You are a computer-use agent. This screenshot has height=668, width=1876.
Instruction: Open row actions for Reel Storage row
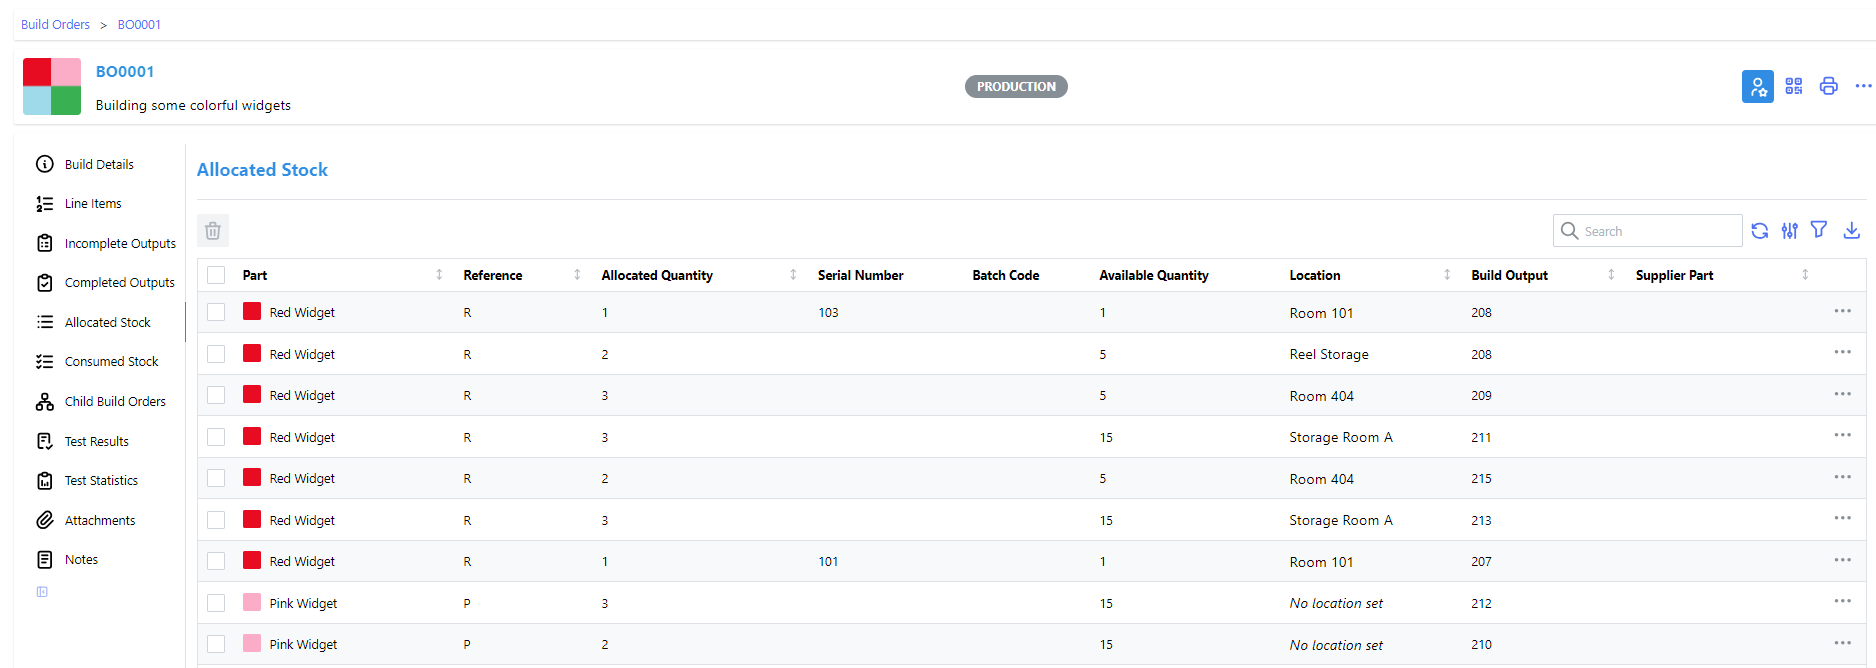click(1843, 352)
